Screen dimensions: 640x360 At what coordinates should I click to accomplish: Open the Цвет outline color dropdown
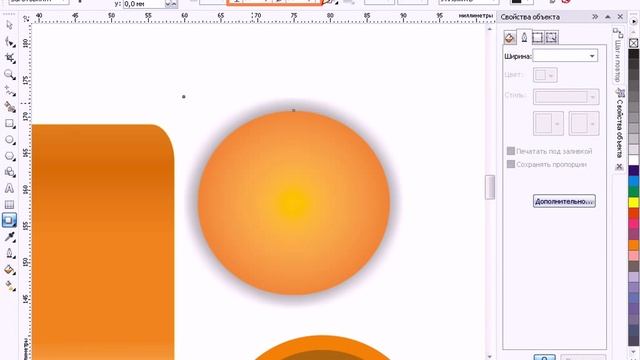tap(545, 75)
